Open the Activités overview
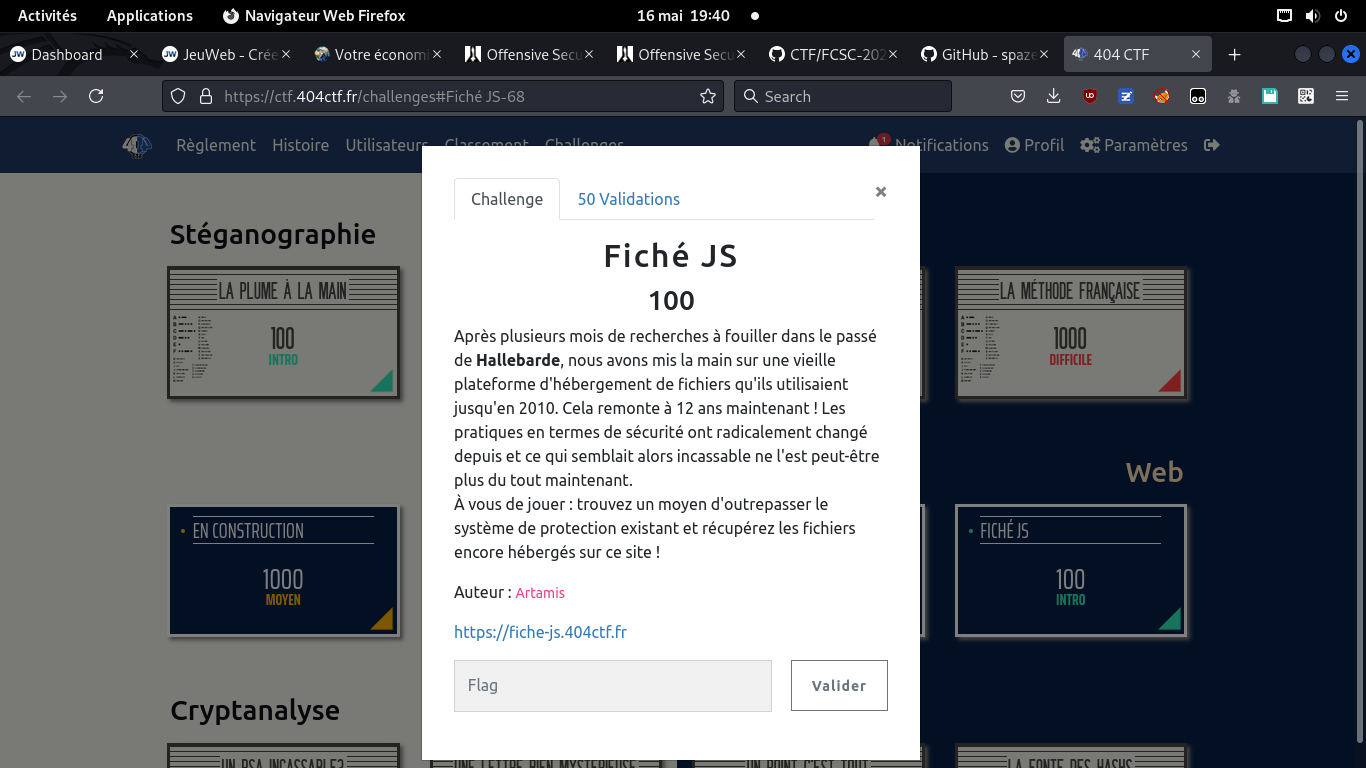Viewport: 1366px width, 768px height. (x=47, y=16)
